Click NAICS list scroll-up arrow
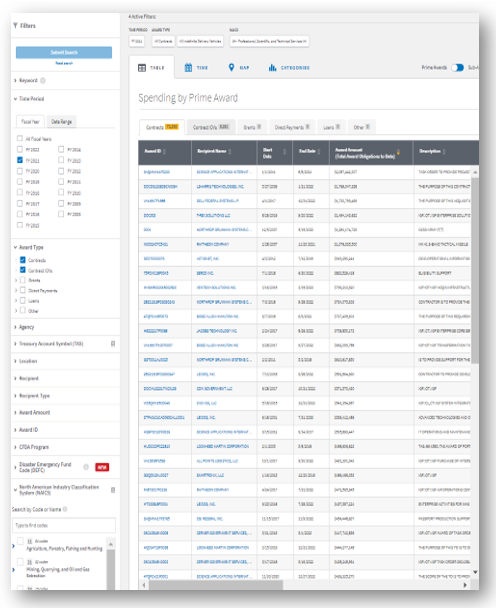The image size is (496, 608). pos(111,545)
